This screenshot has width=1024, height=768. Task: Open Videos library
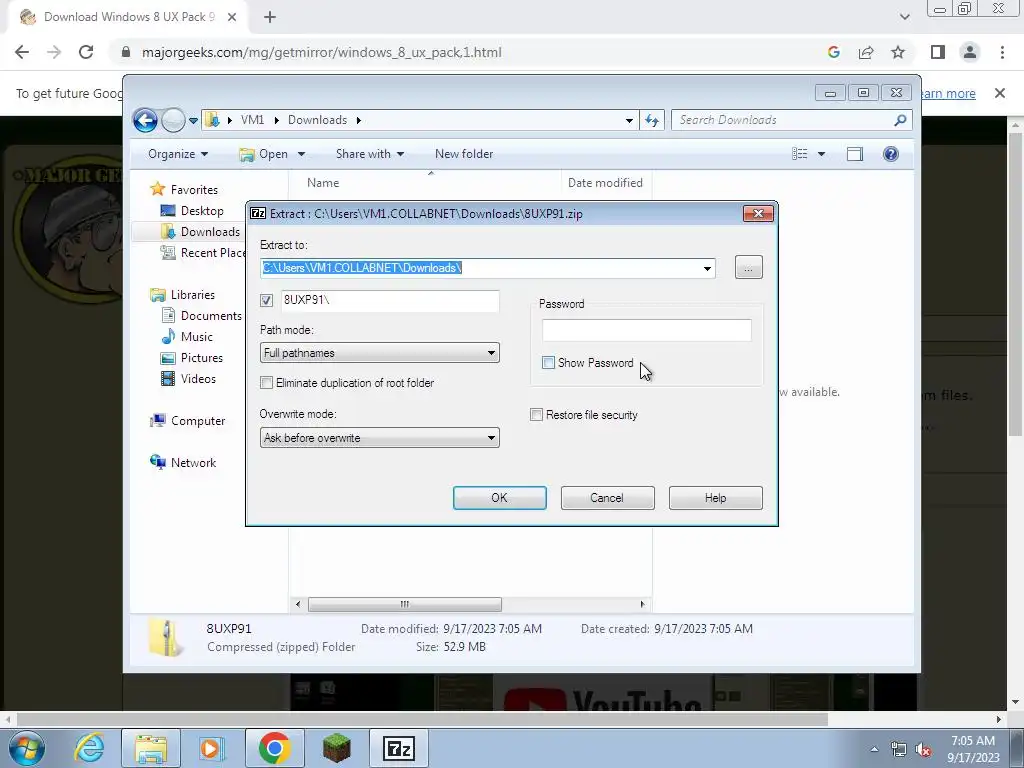coord(198,379)
